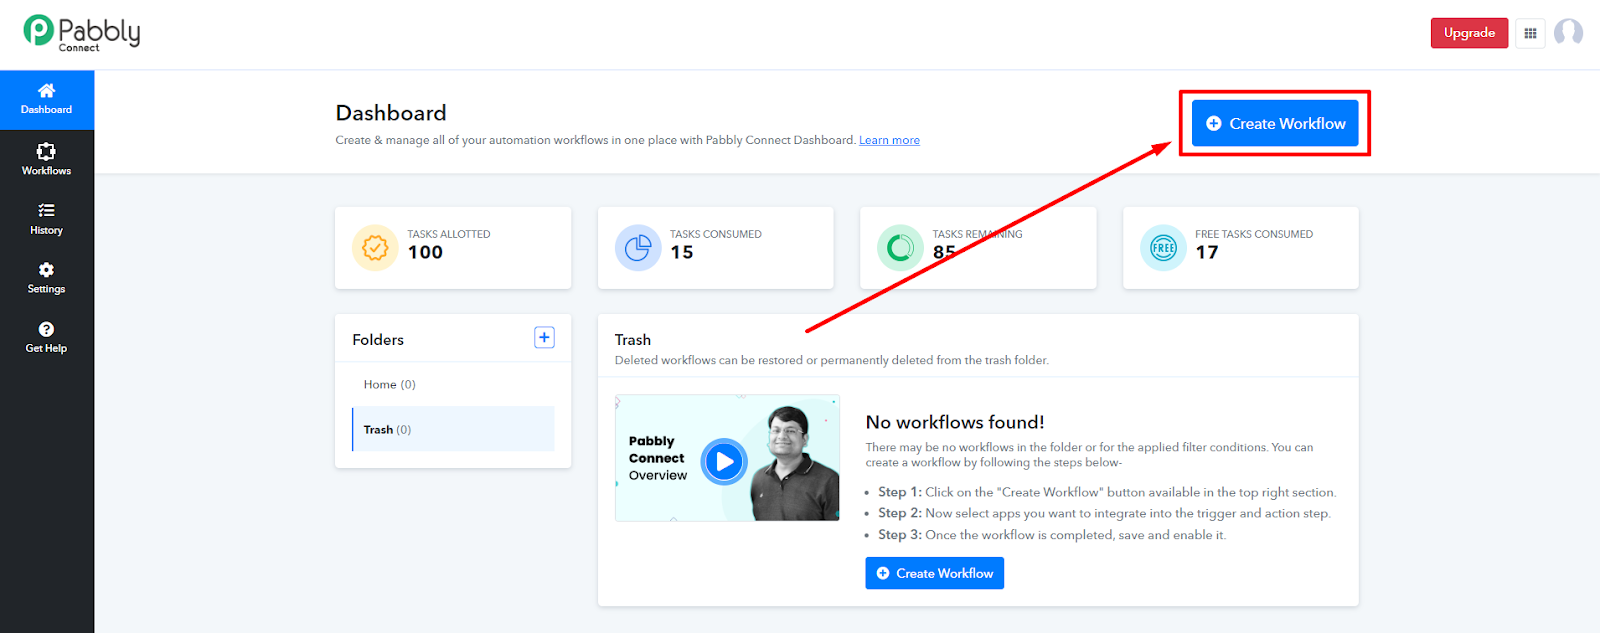Click the Free Tasks Consumed icon

(x=1163, y=247)
